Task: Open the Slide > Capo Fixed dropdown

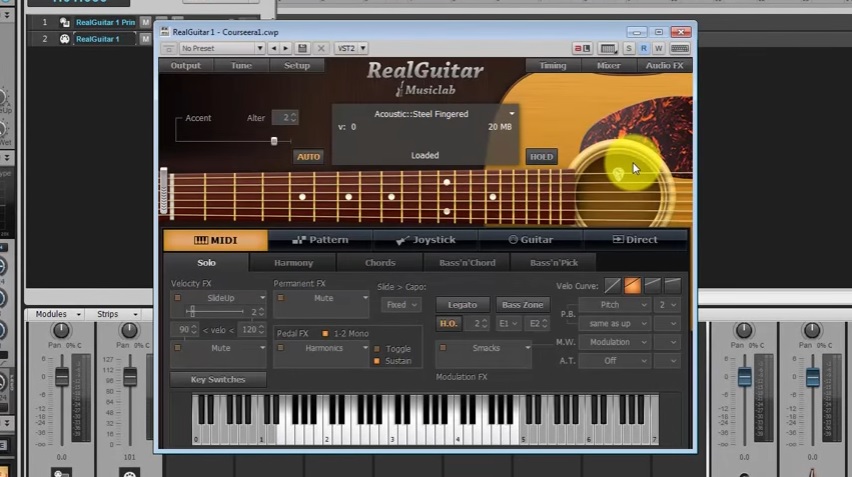Action: [x=402, y=305]
